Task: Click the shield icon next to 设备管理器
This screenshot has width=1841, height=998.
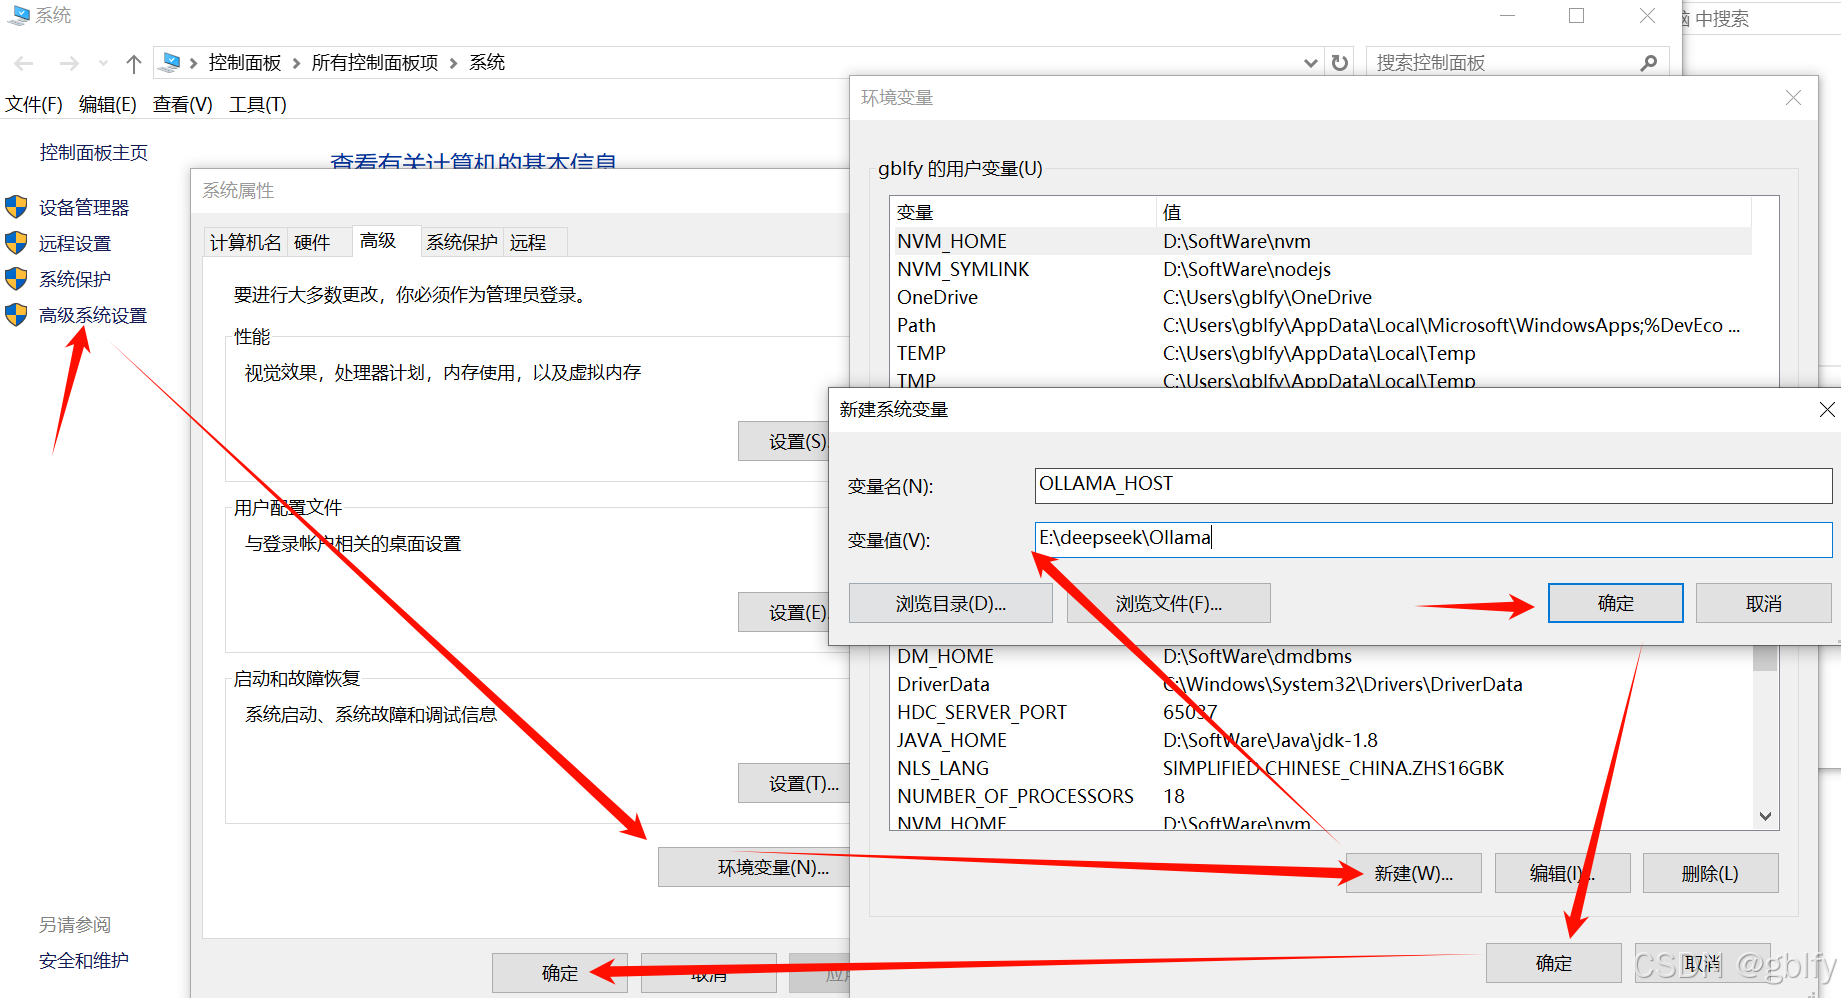Action: point(16,207)
